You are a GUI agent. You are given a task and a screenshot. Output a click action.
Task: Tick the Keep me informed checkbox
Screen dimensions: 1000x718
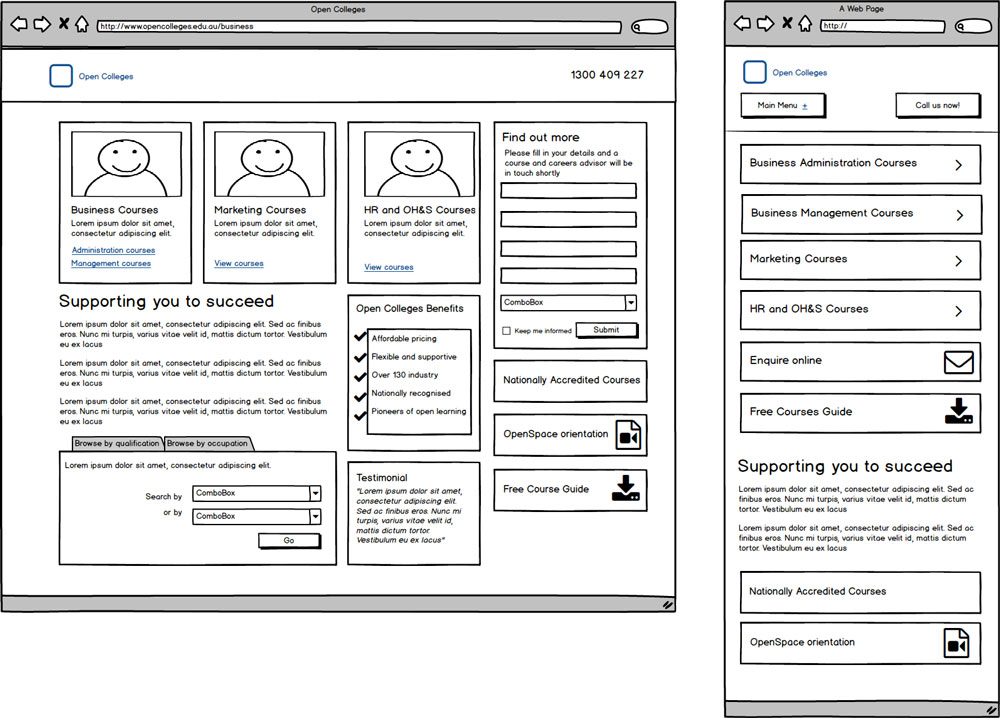tap(506, 331)
